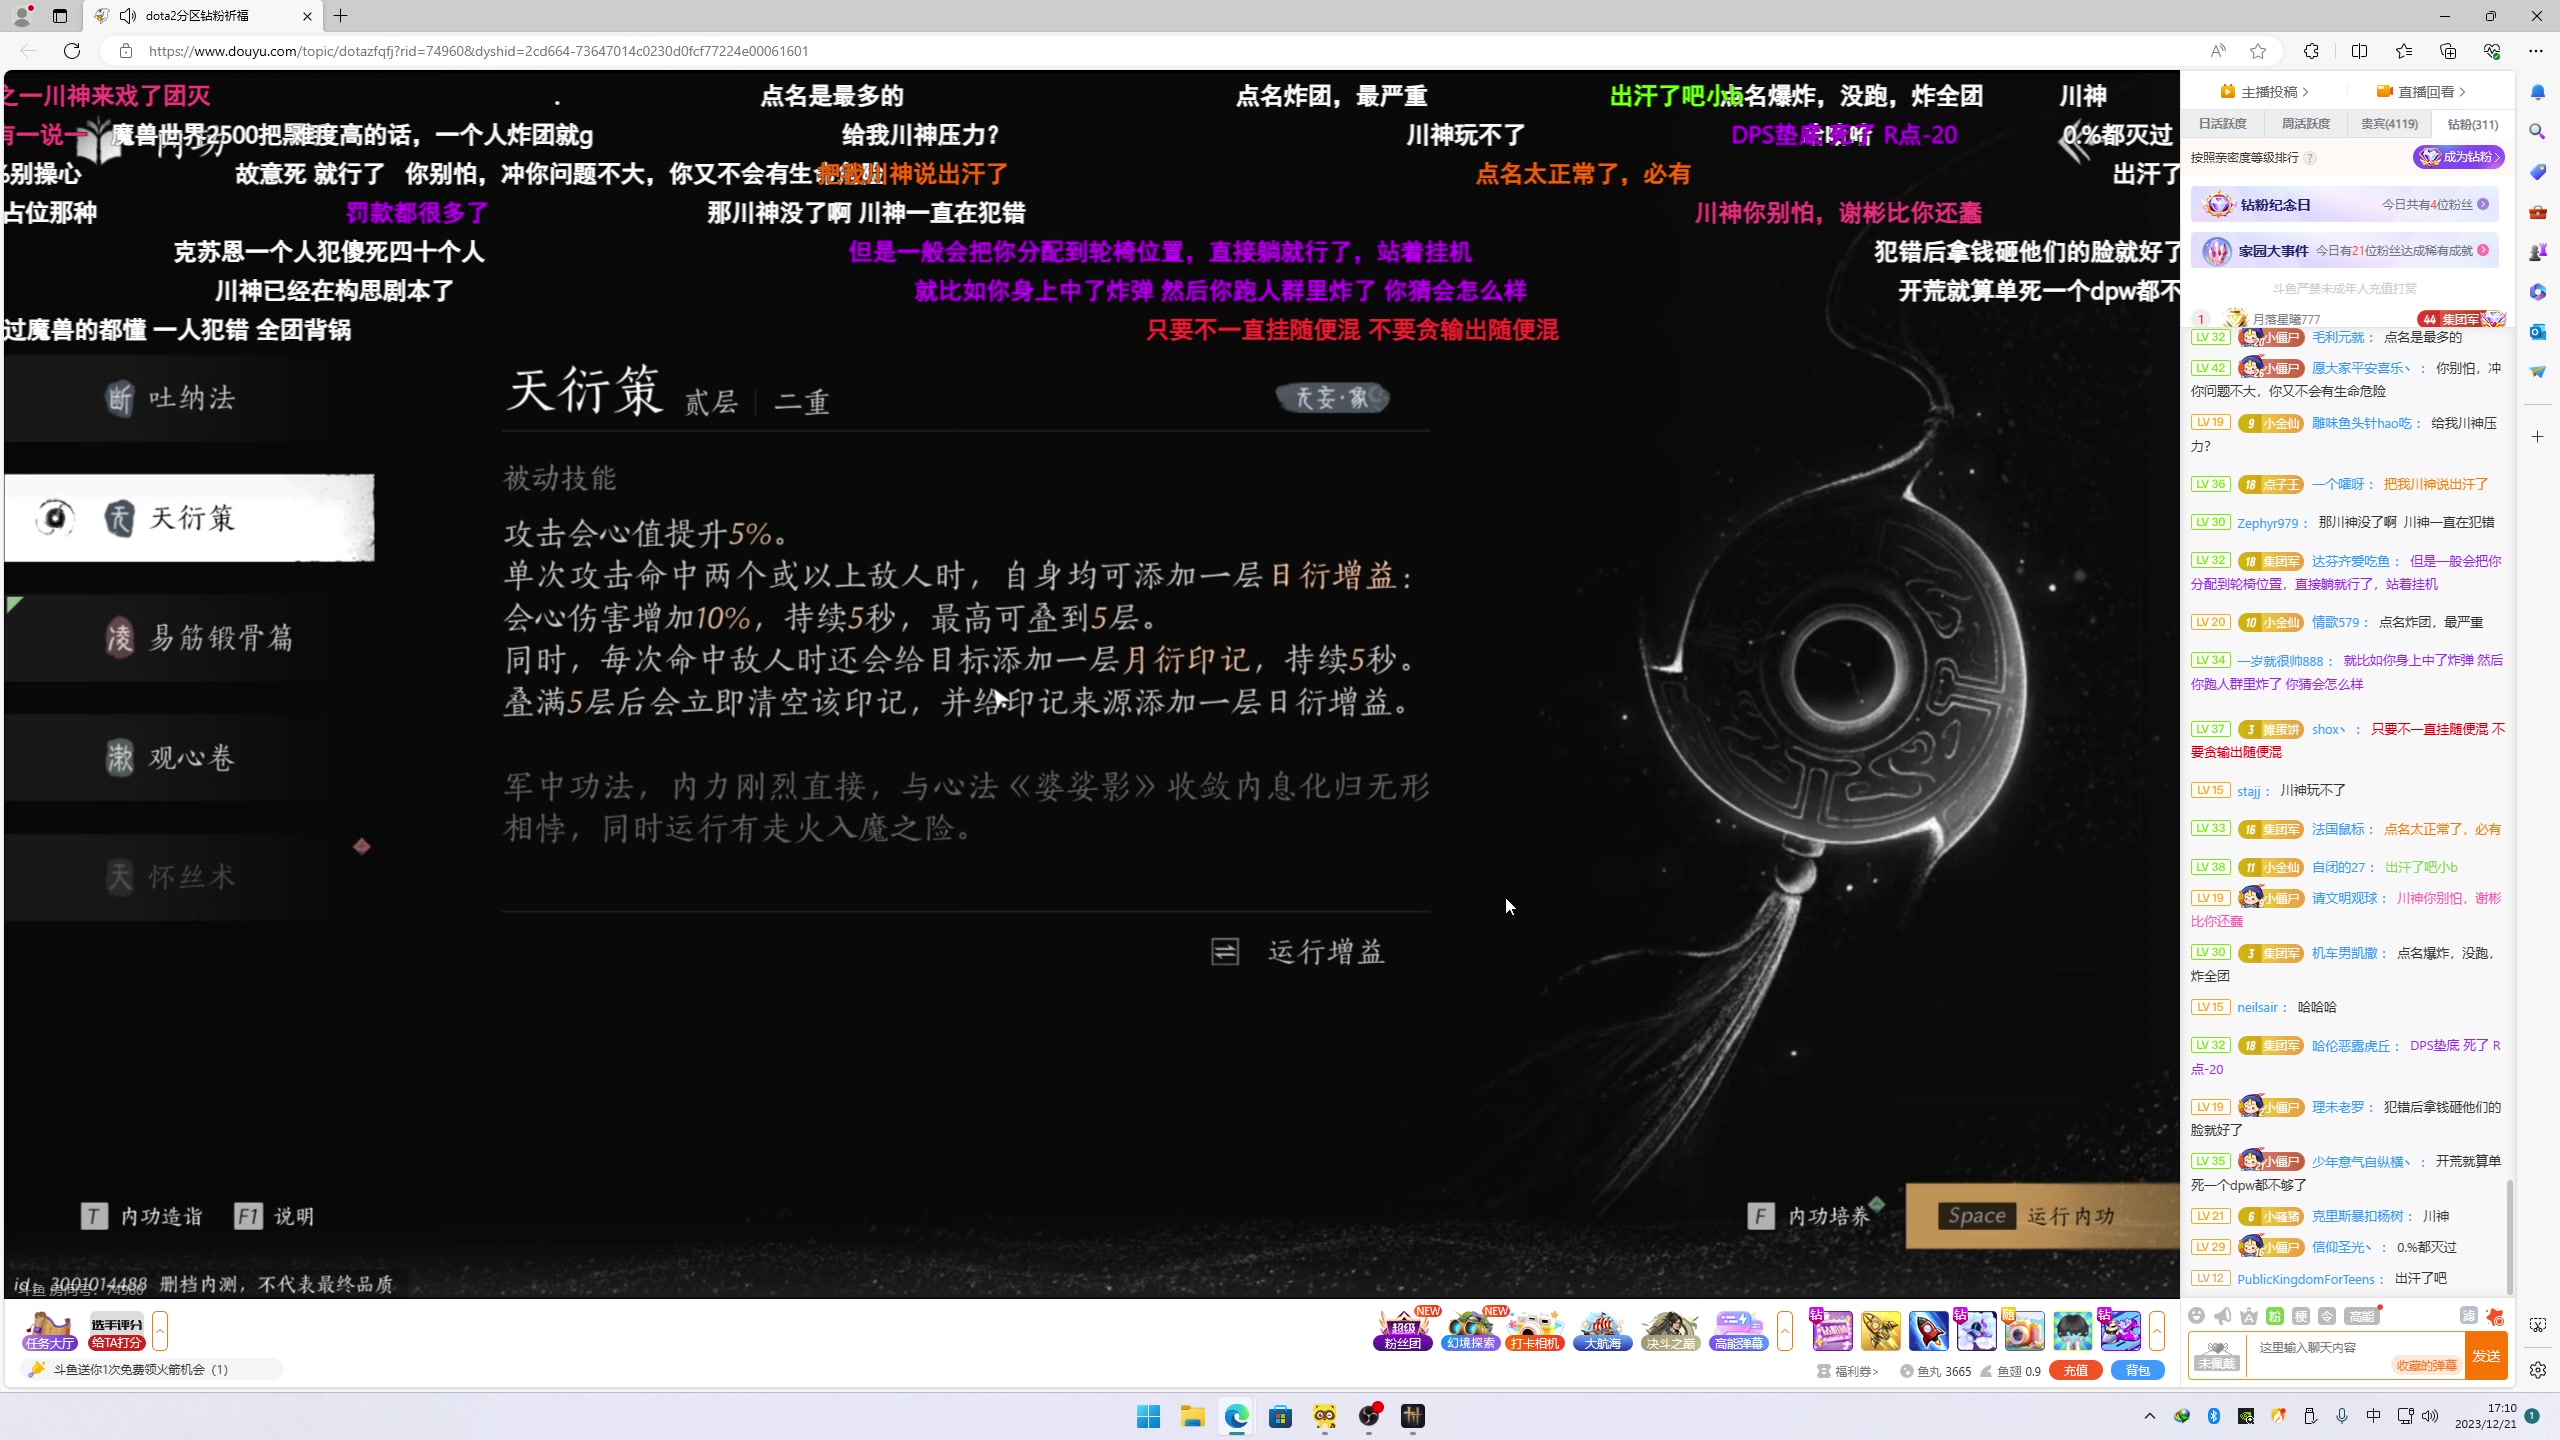The image size is (2560, 1440).
Task: Send the blue-and-red rocket gift
Action: coord(1928,1331)
